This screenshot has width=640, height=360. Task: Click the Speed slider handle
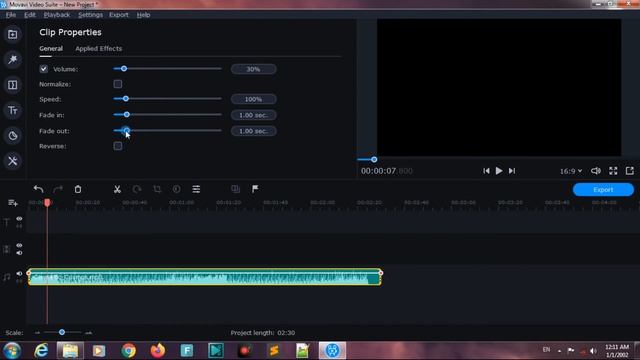tap(126, 99)
